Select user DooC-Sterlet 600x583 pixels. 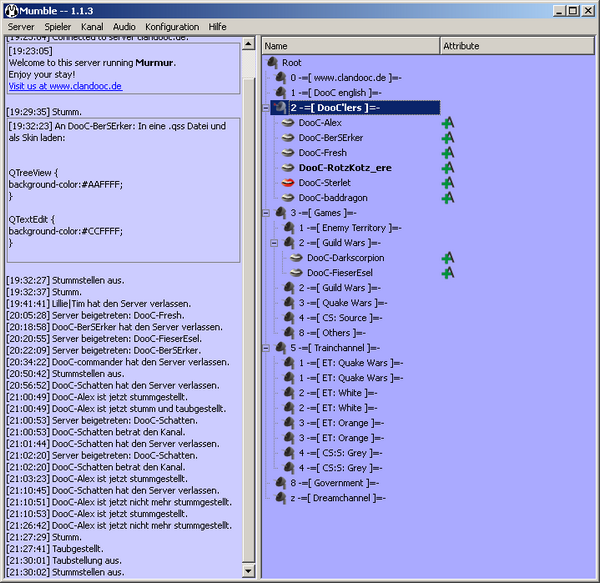point(324,183)
